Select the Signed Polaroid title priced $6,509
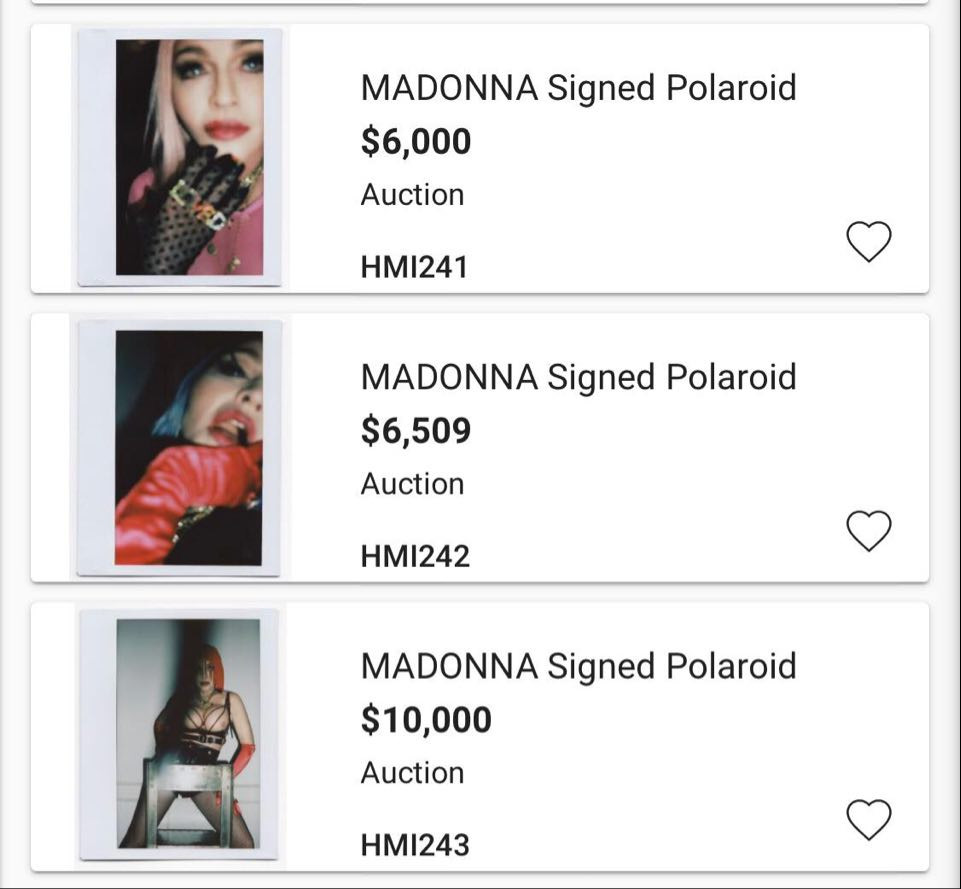Image resolution: width=961 pixels, height=889 pixels. (578, 377)
